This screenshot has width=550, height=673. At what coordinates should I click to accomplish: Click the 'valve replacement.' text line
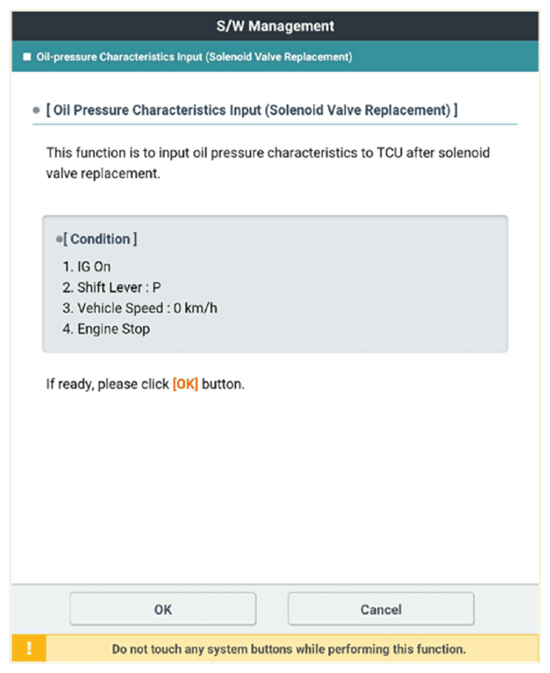(103, 173)
